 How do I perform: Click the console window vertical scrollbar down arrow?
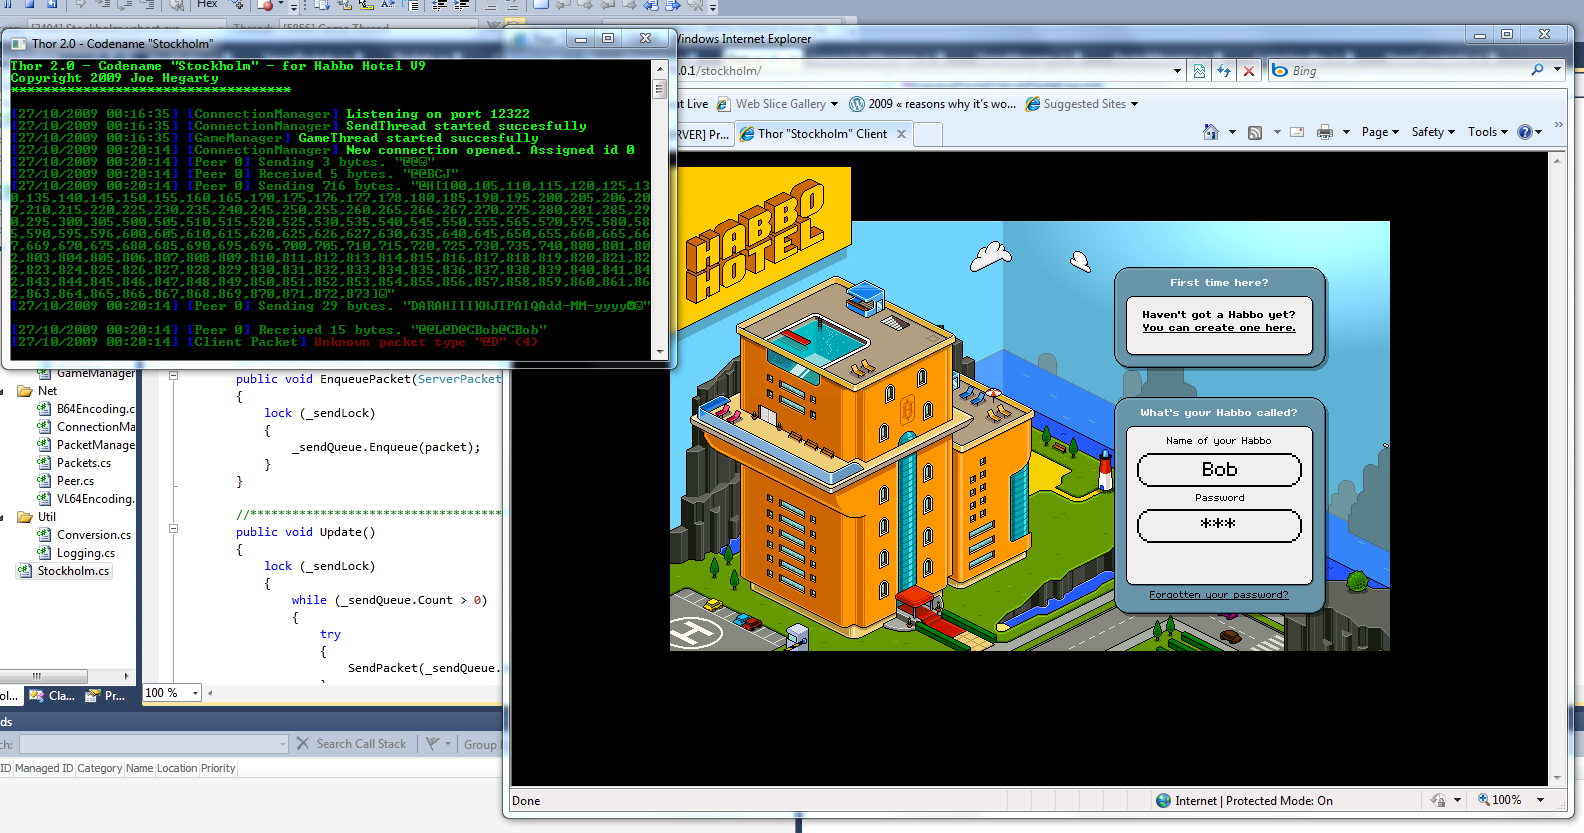point(659,352)
